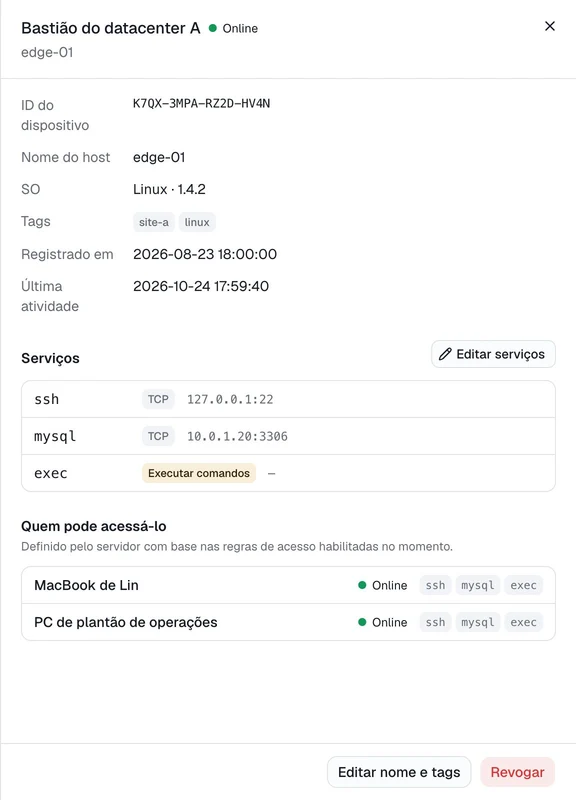Click the Quem pode acessá-lo heading

tap(94, 526)
